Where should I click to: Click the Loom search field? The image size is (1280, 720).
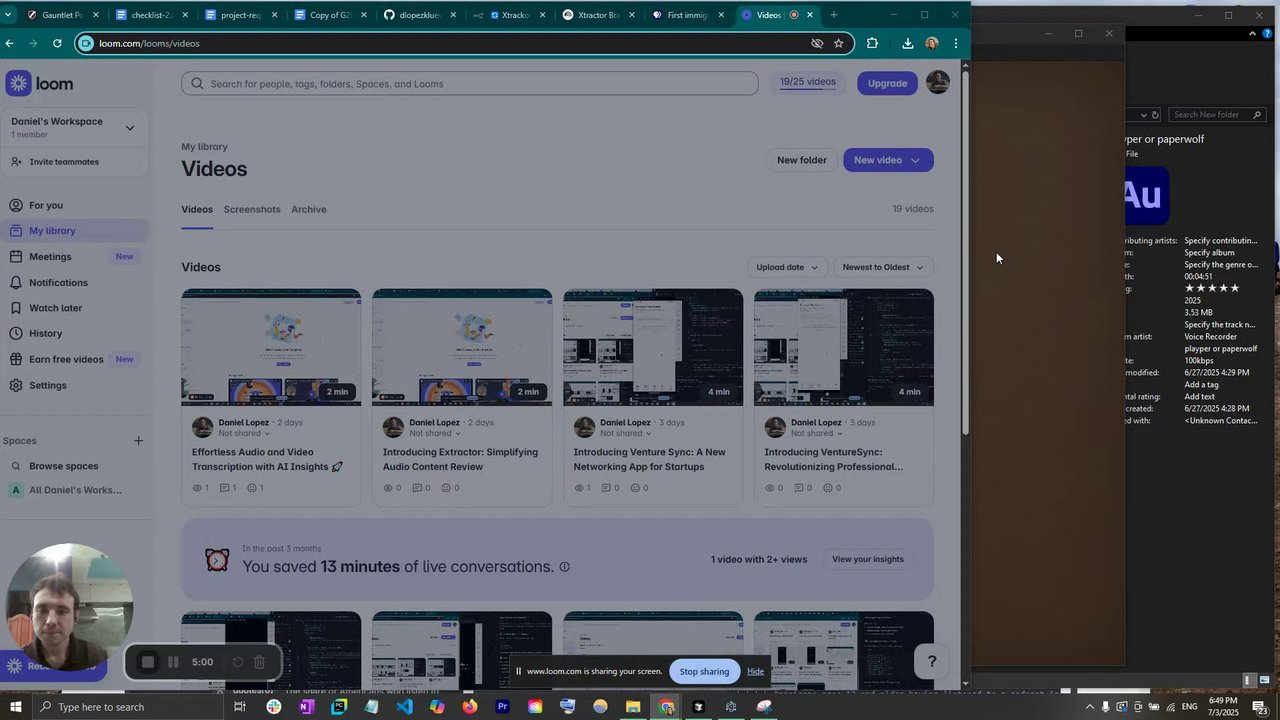click(x=470, y=84)
